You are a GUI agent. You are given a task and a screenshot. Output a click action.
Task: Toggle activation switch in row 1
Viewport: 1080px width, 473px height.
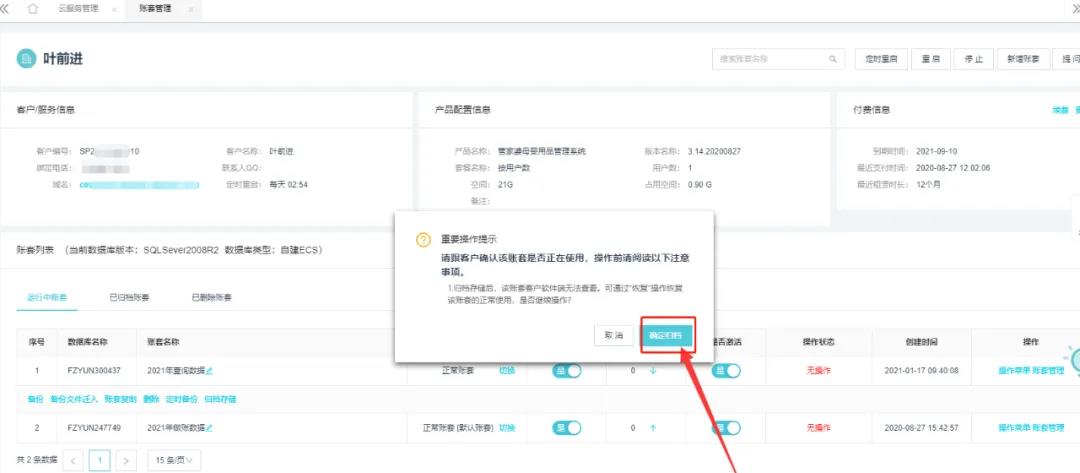(x=726, y=371)
